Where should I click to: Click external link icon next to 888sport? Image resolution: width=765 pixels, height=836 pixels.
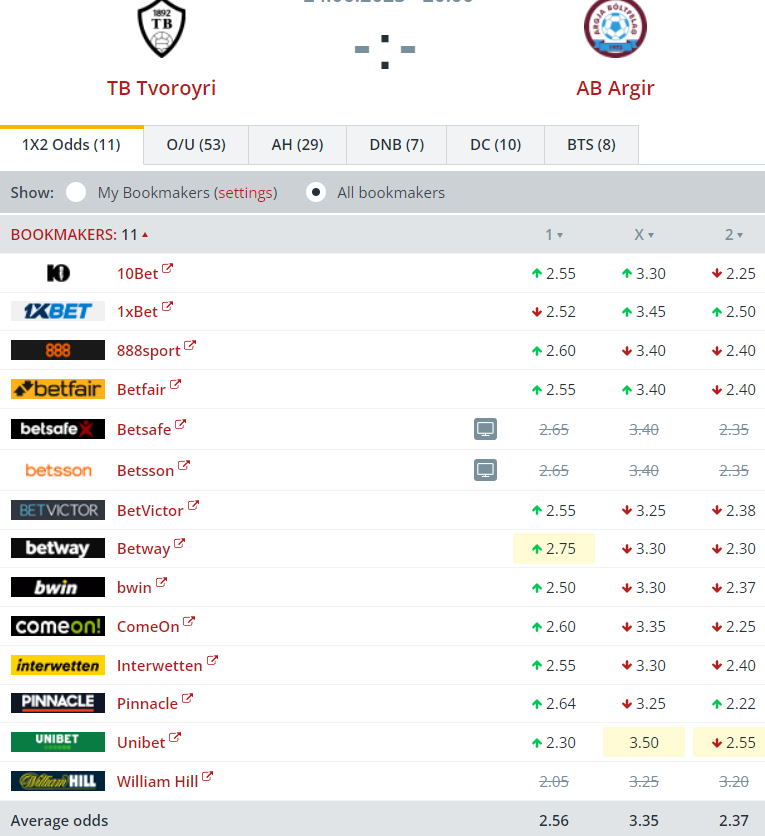coord(190,345)
